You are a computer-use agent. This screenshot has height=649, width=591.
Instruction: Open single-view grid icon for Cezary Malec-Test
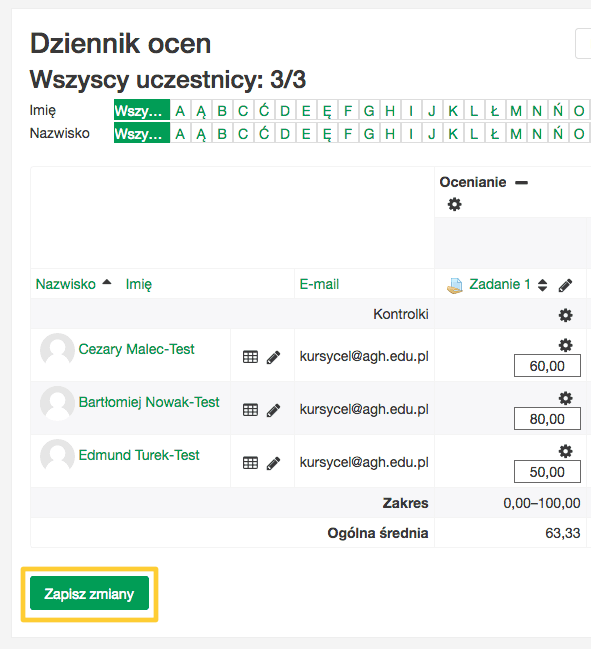tap(250, 357)
